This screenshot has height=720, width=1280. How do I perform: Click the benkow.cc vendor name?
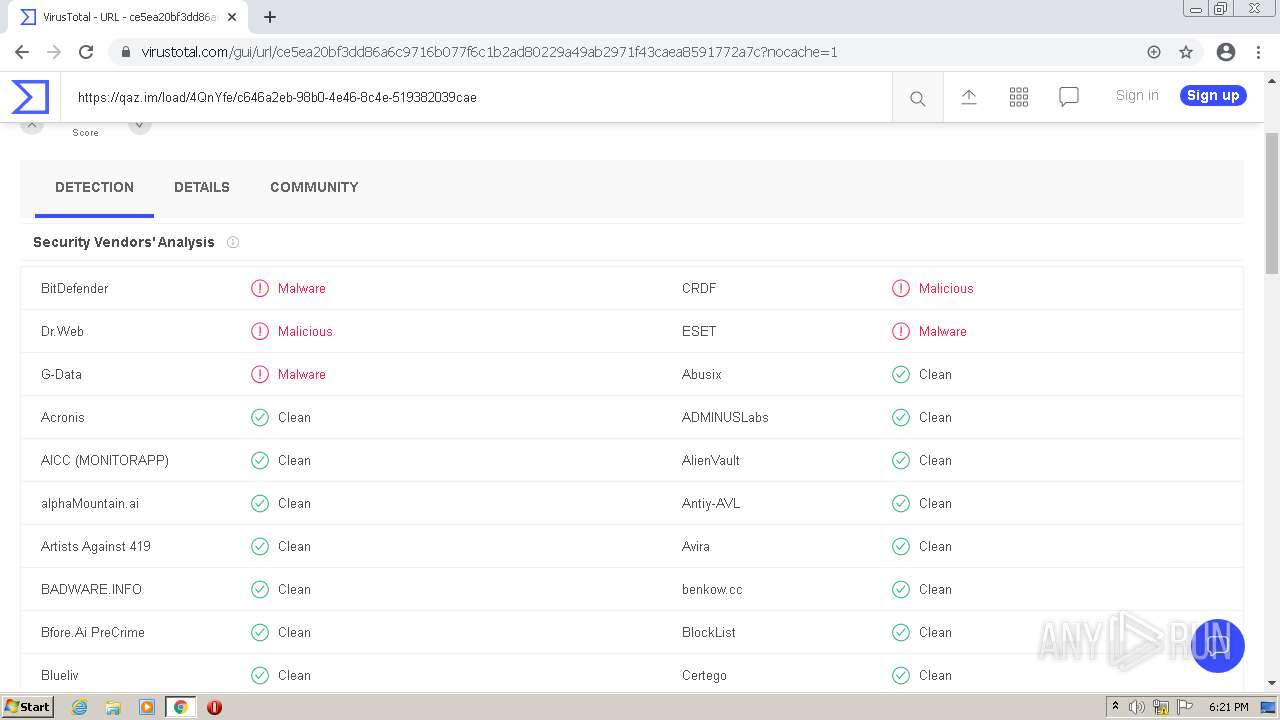click(x=712, y=589)
